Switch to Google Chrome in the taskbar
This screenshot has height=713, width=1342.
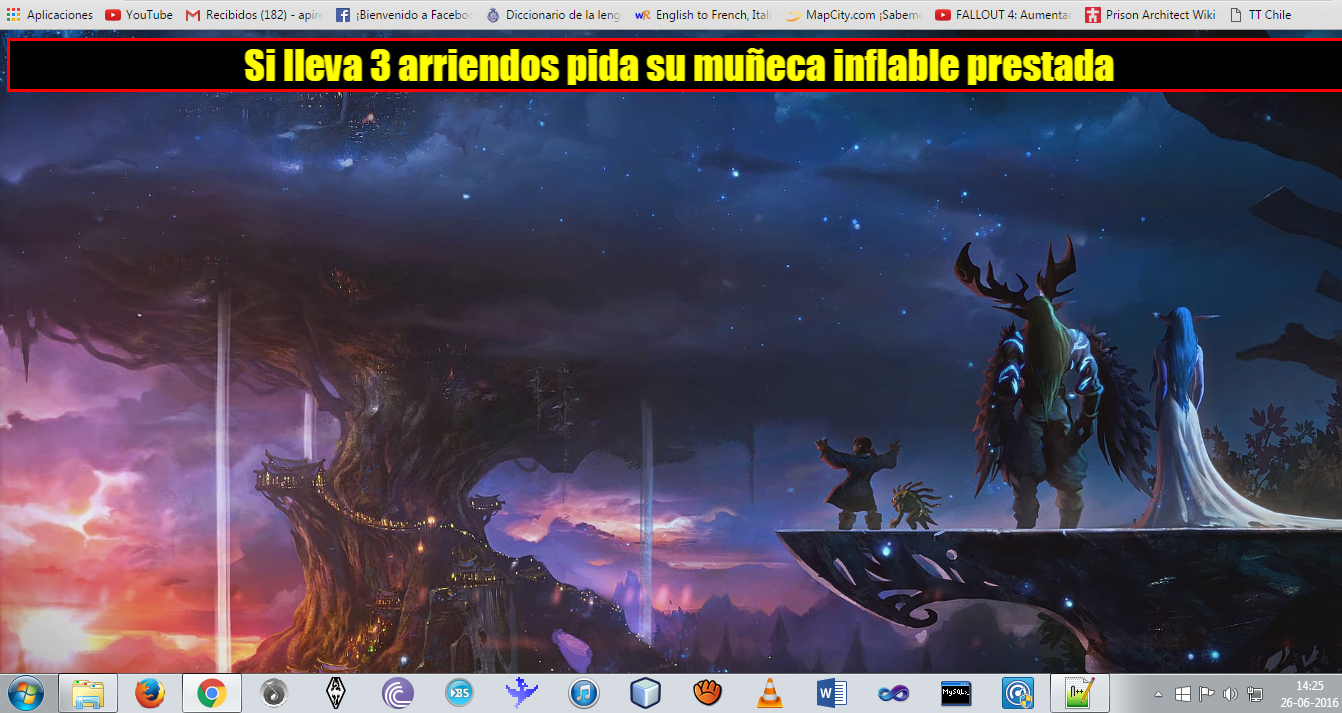[x=211, y=692]
